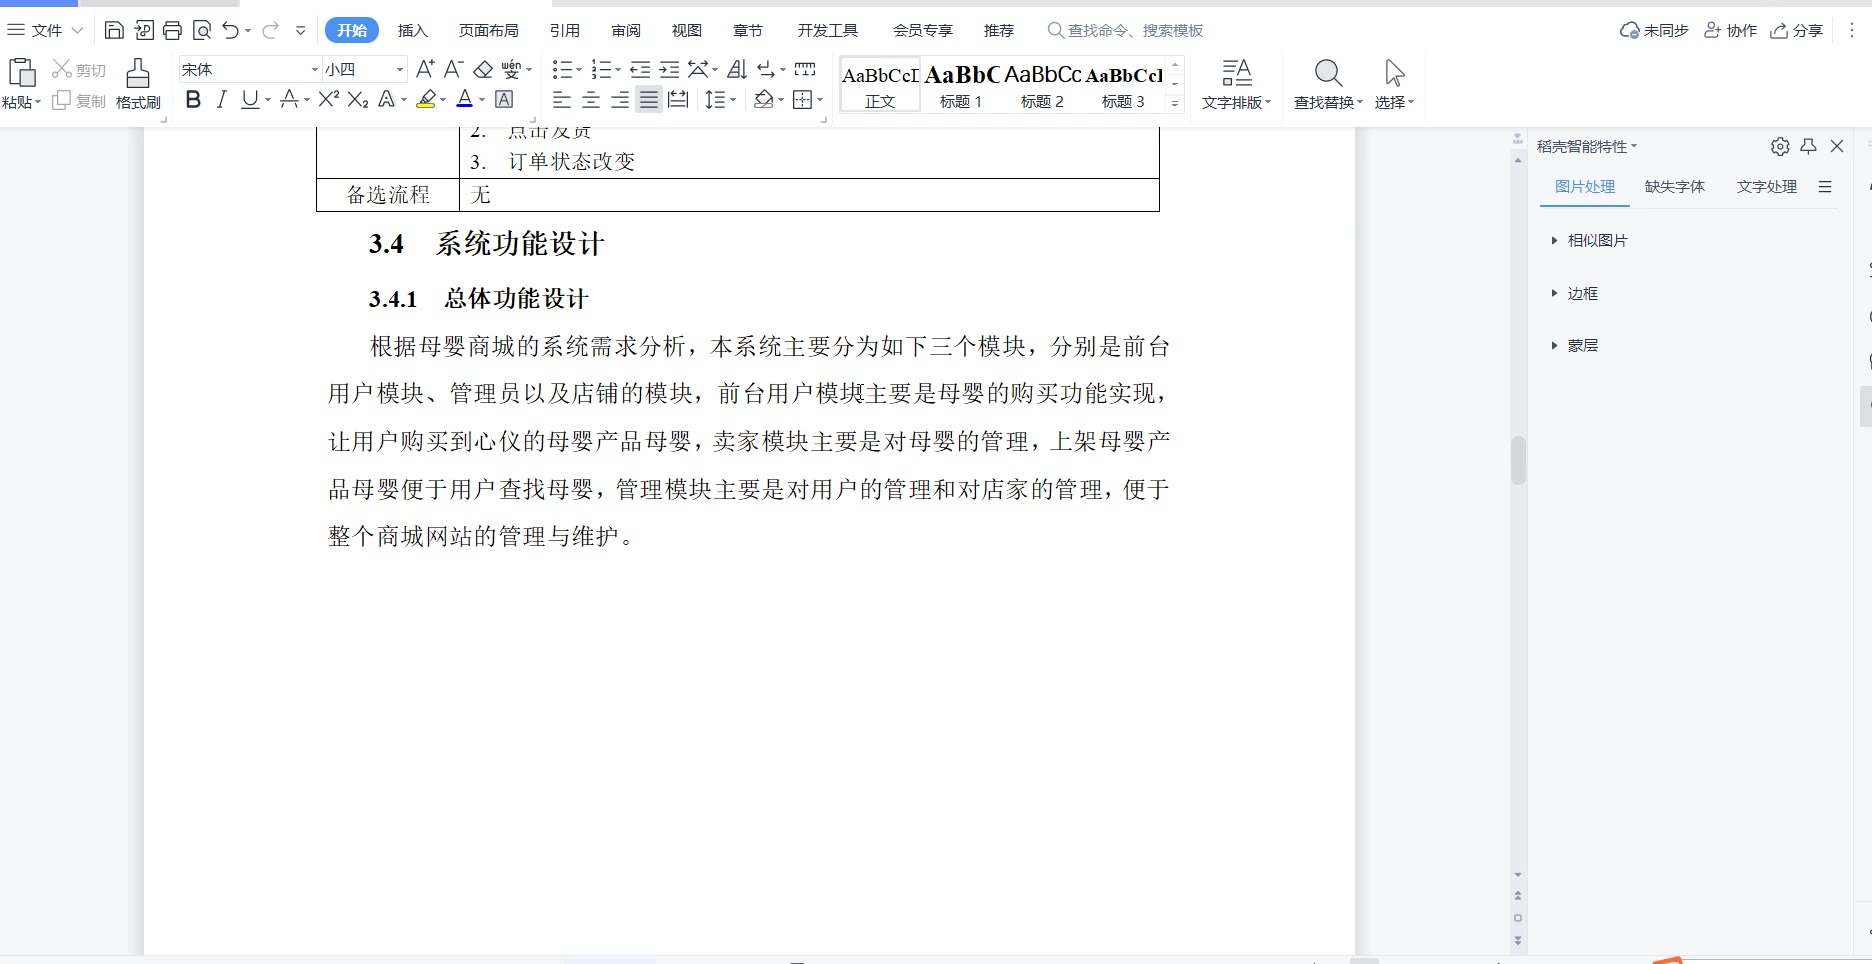Toggle the numbered list
1872x964 pixels.
(x=601, y=69)
